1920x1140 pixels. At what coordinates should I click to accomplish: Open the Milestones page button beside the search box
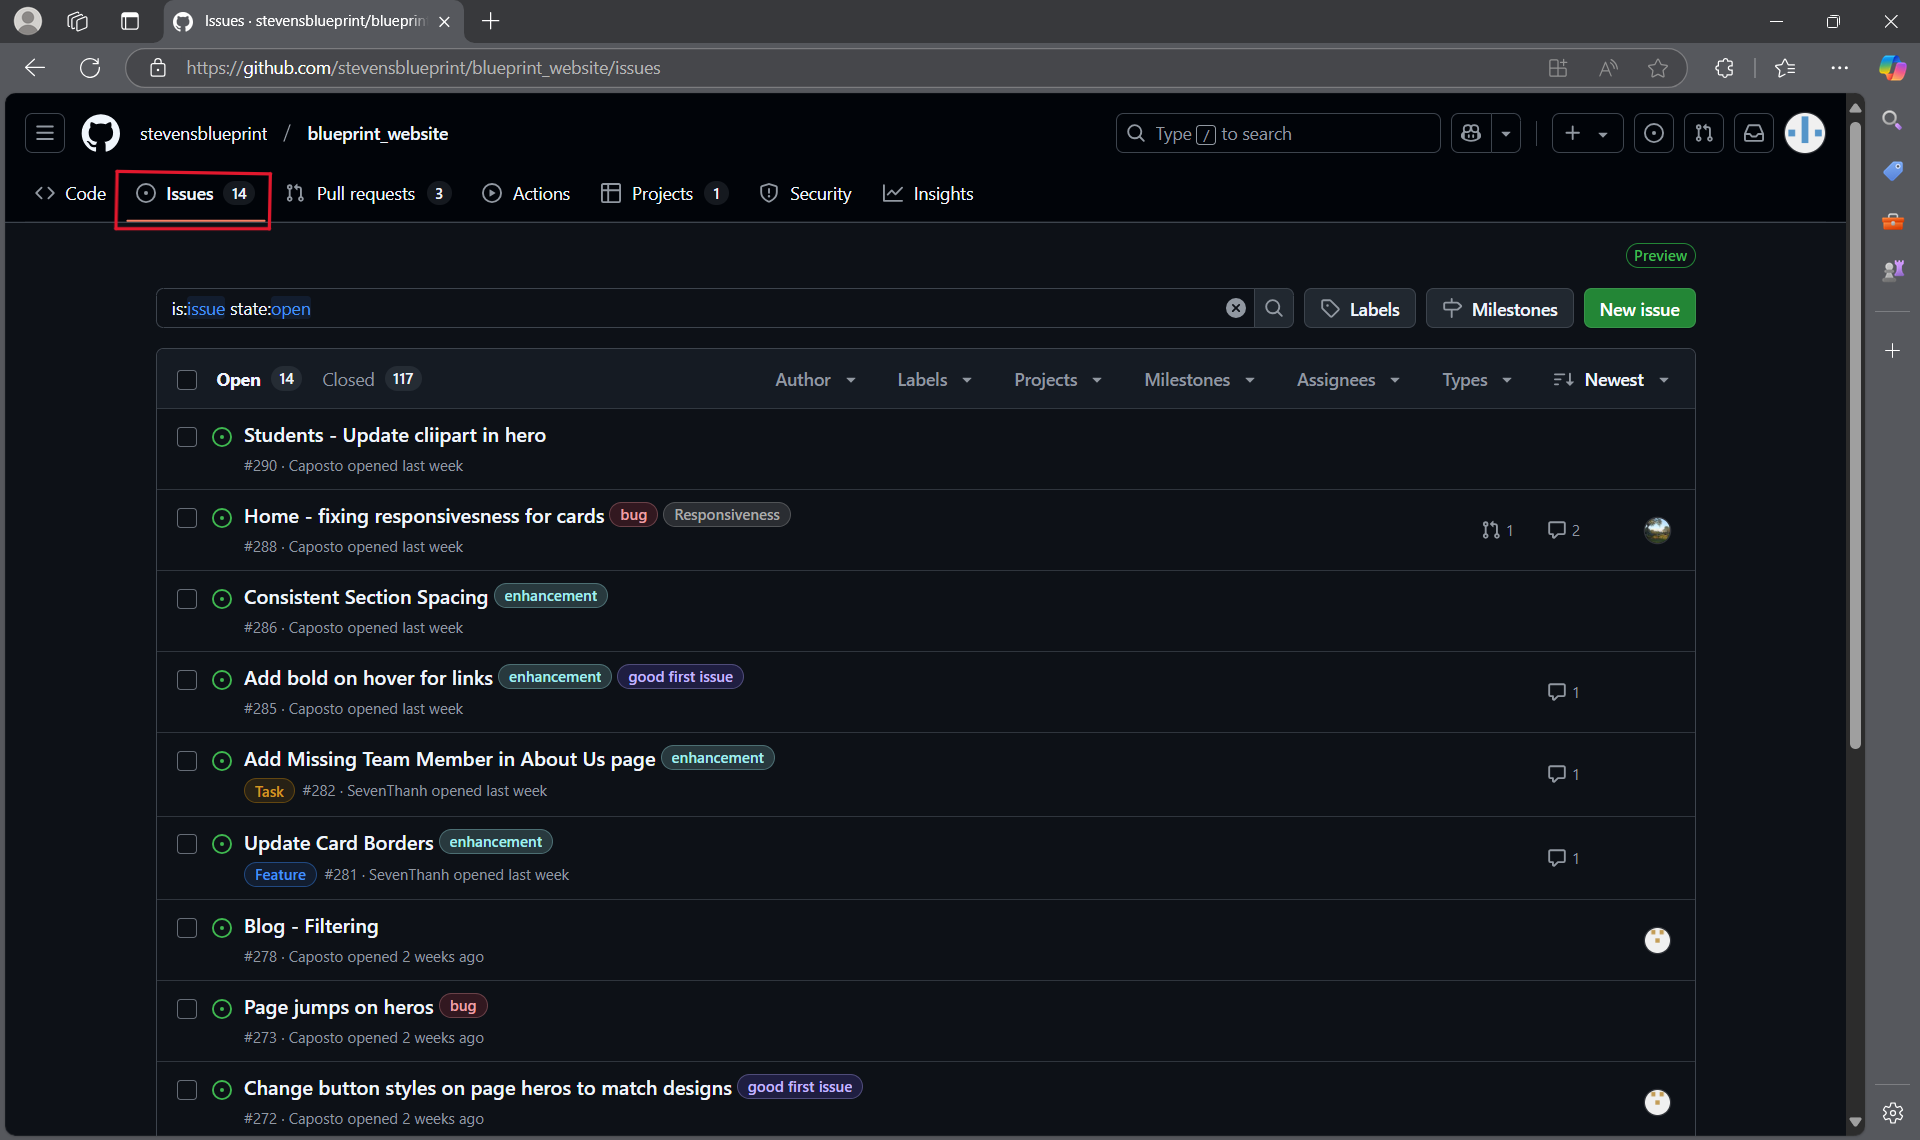pos(1499,309)
